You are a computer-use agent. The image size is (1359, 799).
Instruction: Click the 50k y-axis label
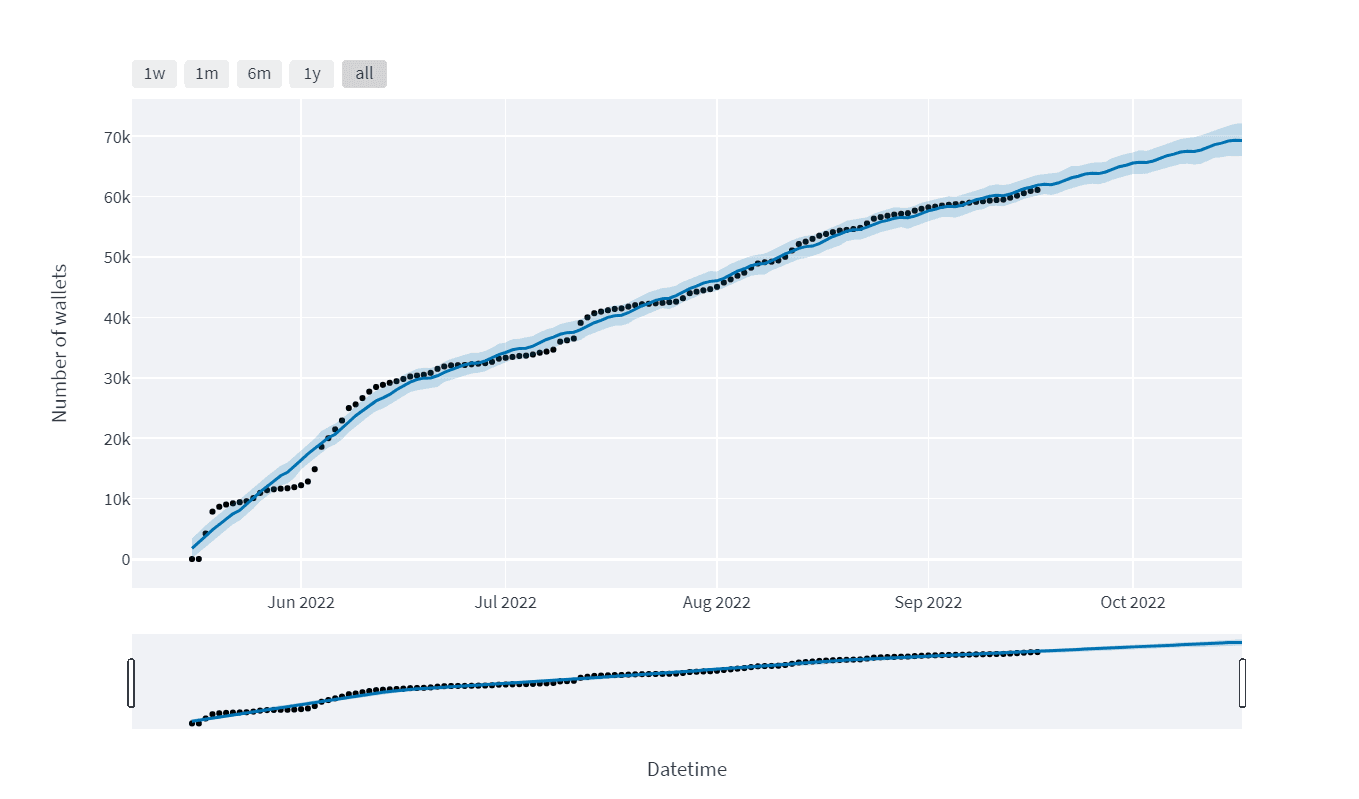tap(119, 258)
